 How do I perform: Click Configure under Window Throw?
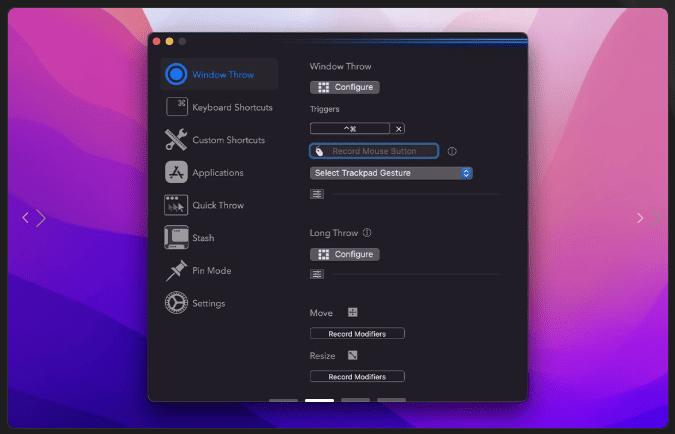point(345,87)
